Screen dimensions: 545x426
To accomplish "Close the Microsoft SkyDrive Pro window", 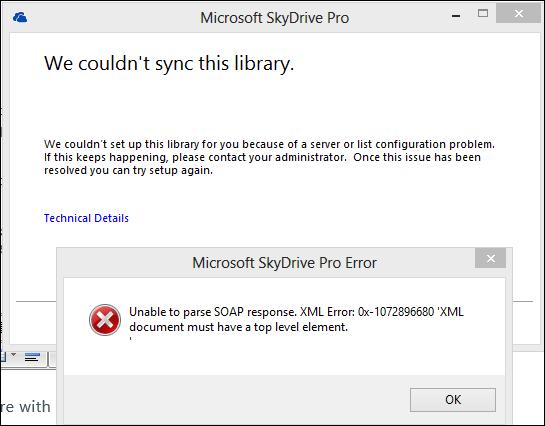I will [519, 14].
